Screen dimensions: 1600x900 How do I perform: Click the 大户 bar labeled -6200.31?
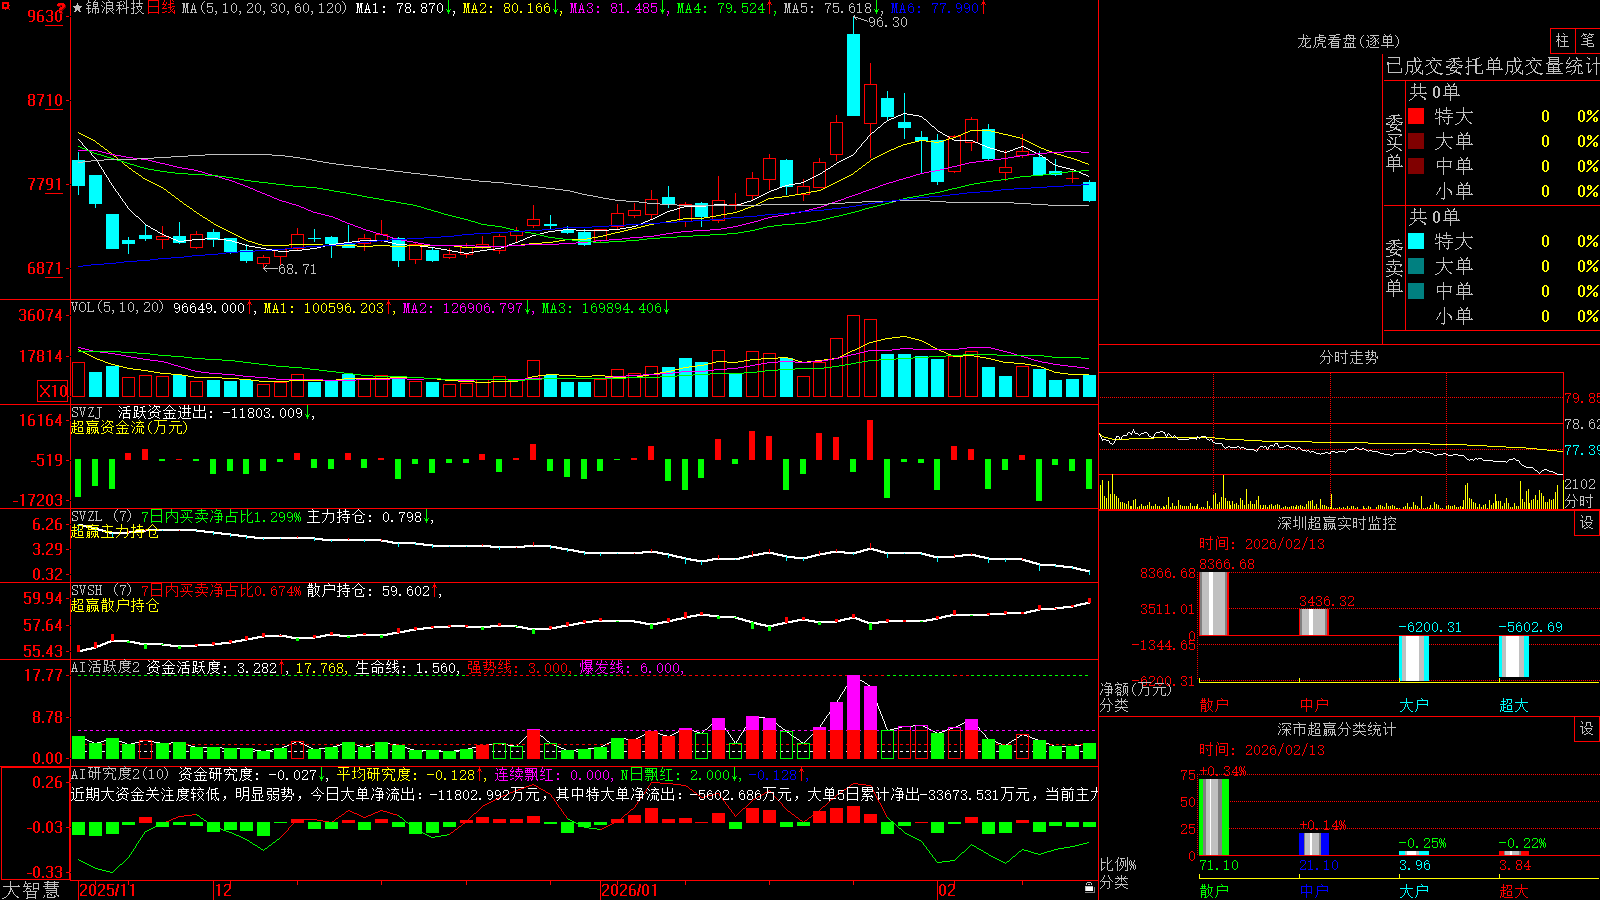coord(1414,658)
